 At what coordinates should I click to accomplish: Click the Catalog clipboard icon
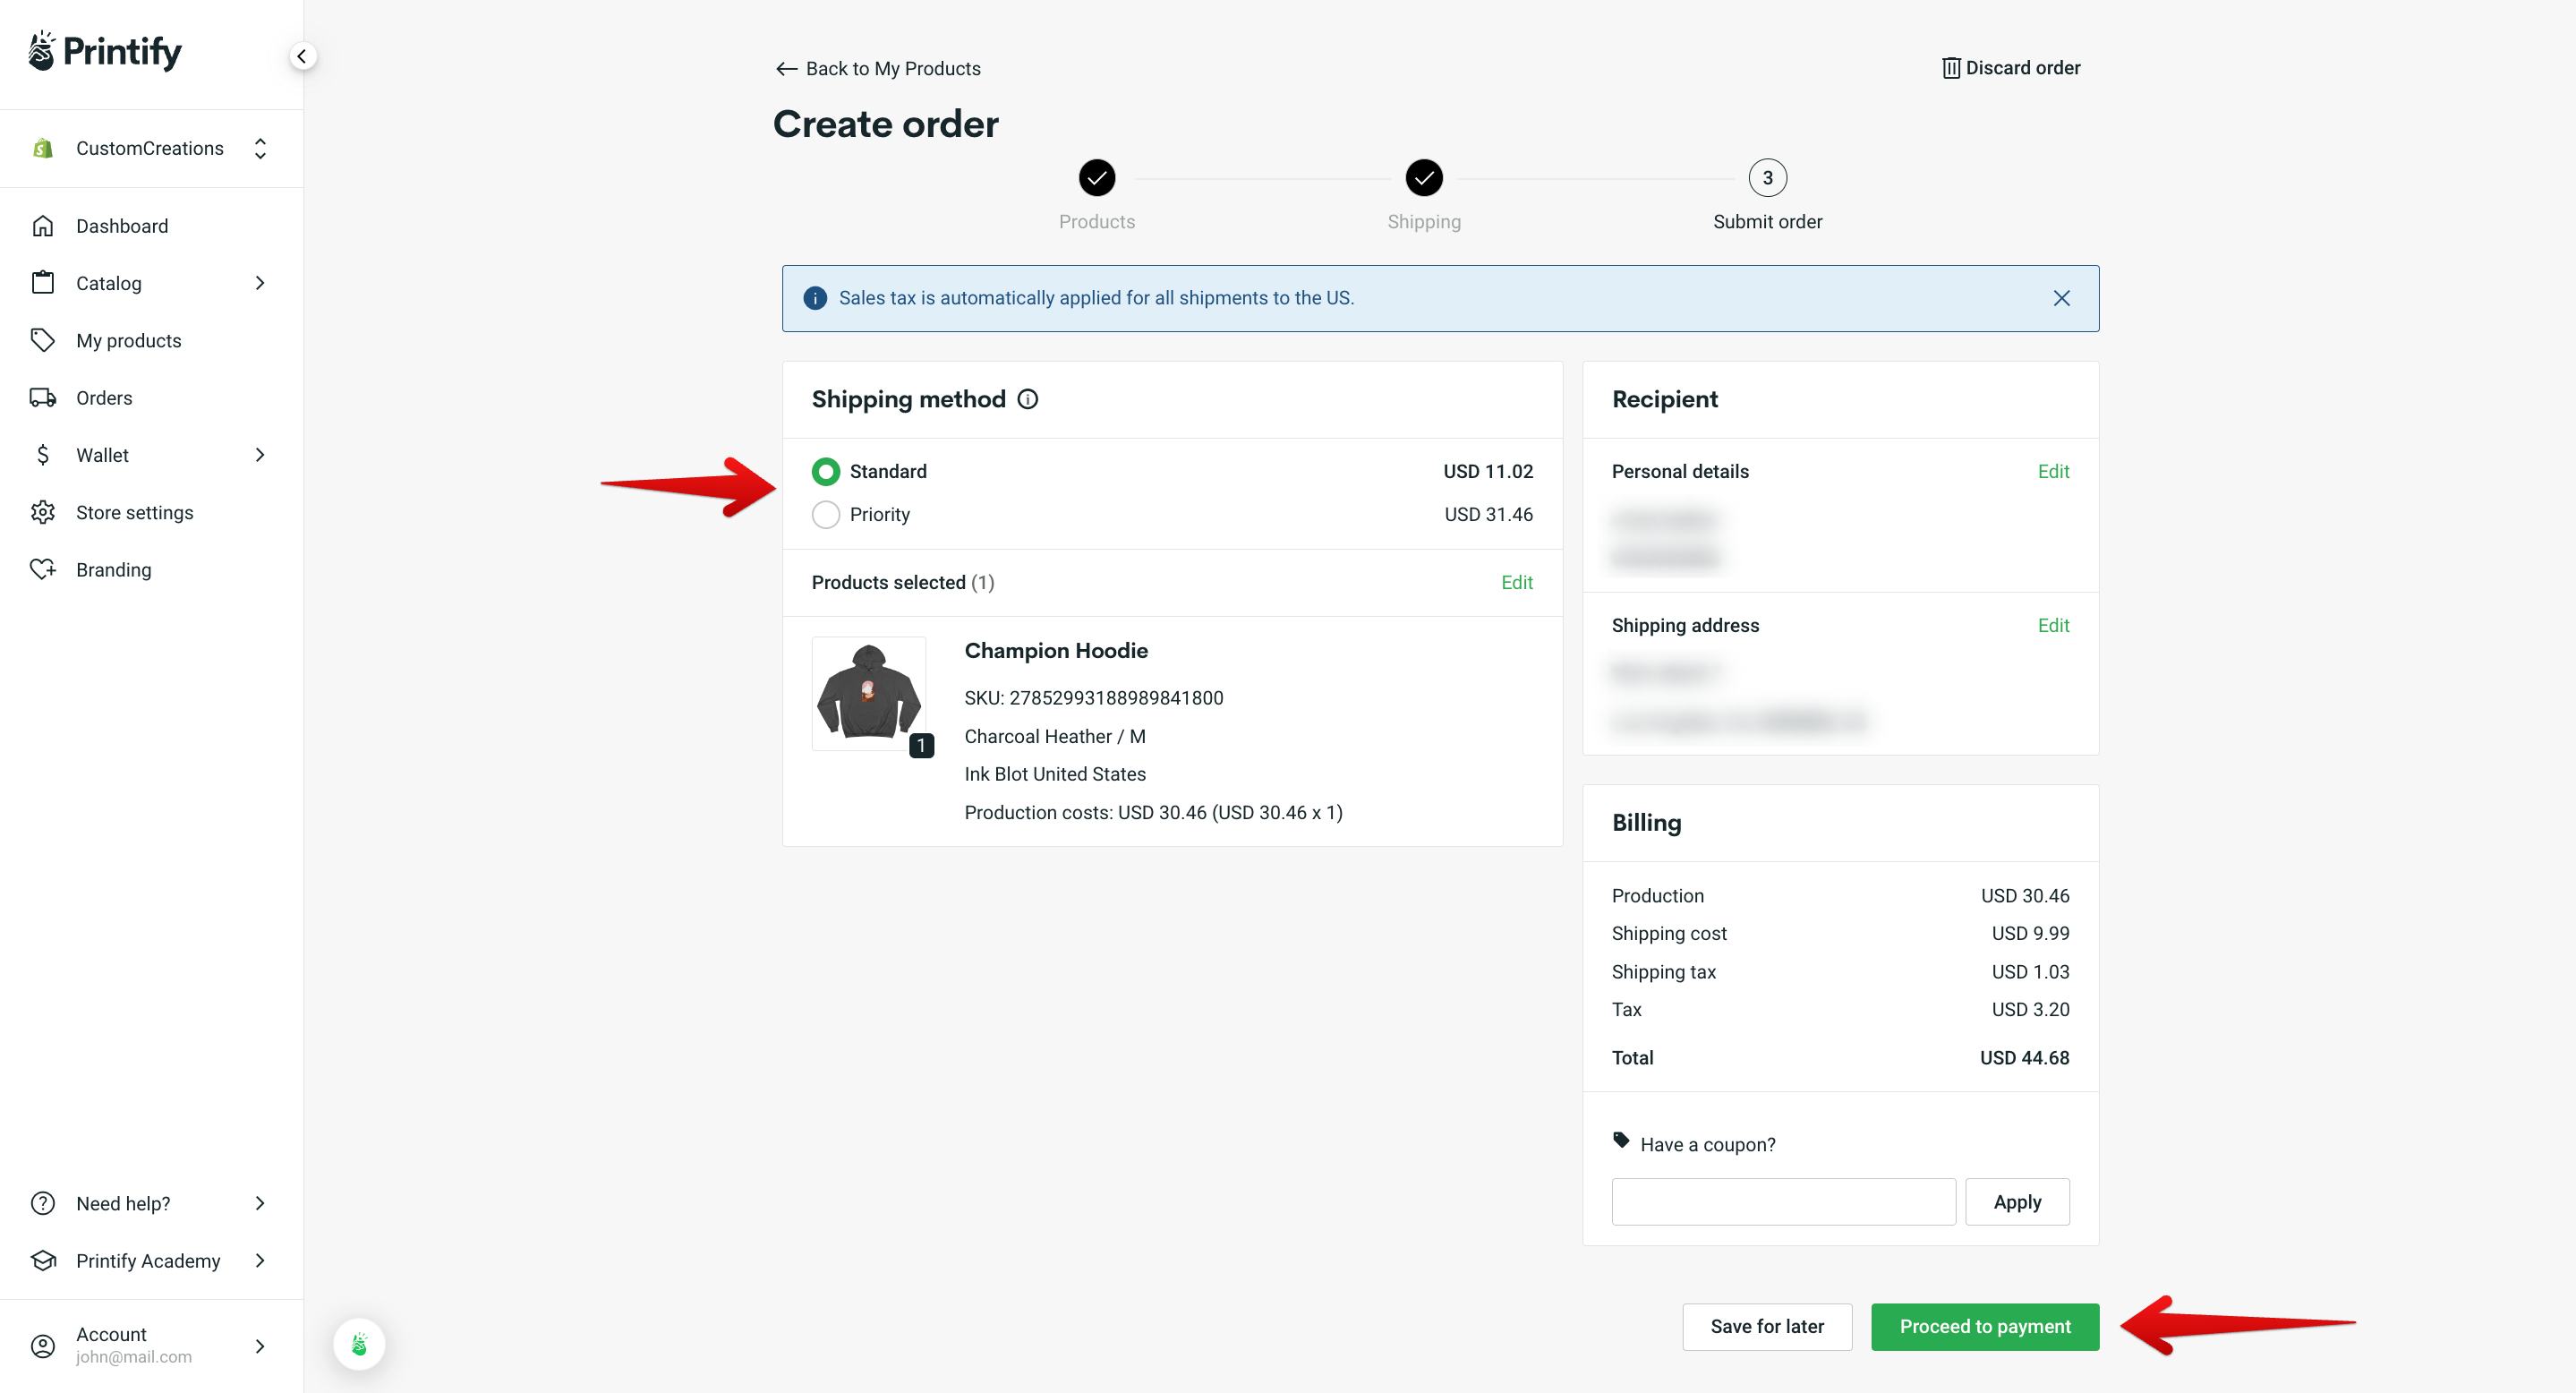(x=42, y=283)
